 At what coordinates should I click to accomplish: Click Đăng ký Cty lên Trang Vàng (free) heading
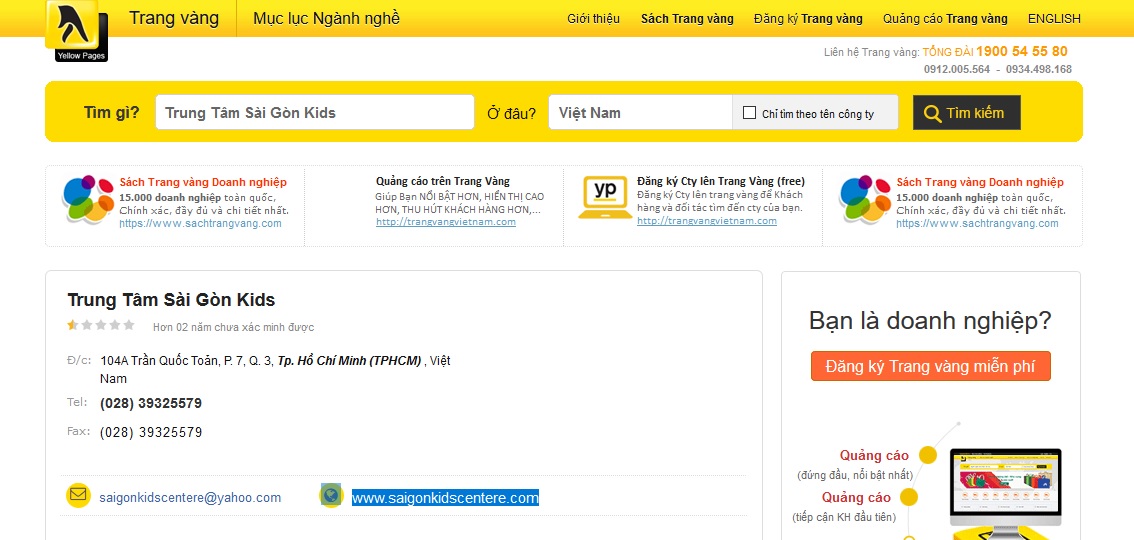(x=721, y=181)
